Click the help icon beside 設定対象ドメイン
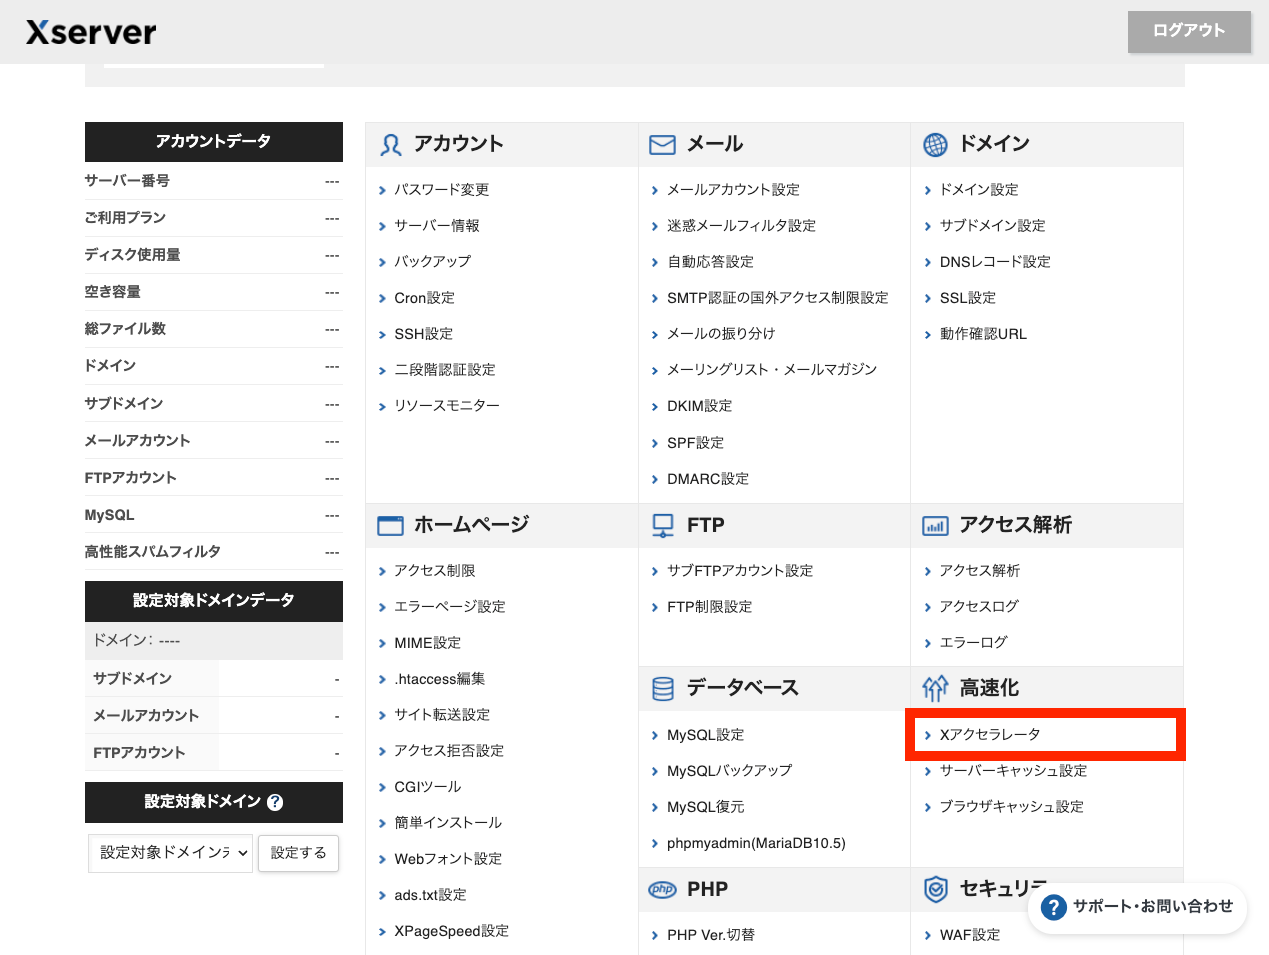Image resolution: width=1269 pixels, height=955 pixels. [275, 802]
